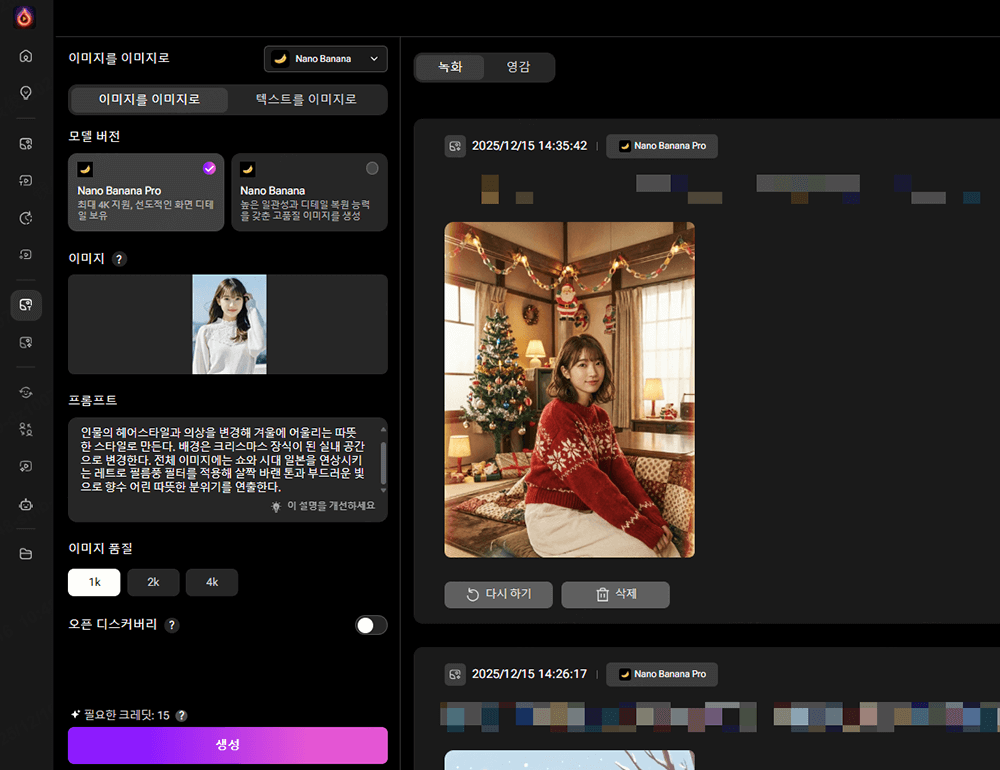
Task: Open the folder icon in left sidebar
Action: pos(26,554)
